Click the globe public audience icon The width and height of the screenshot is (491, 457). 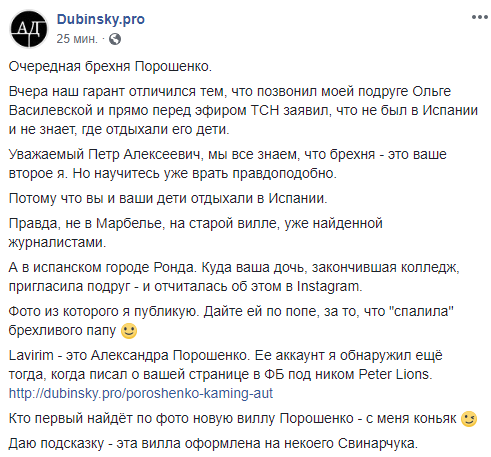pos(115,39)
